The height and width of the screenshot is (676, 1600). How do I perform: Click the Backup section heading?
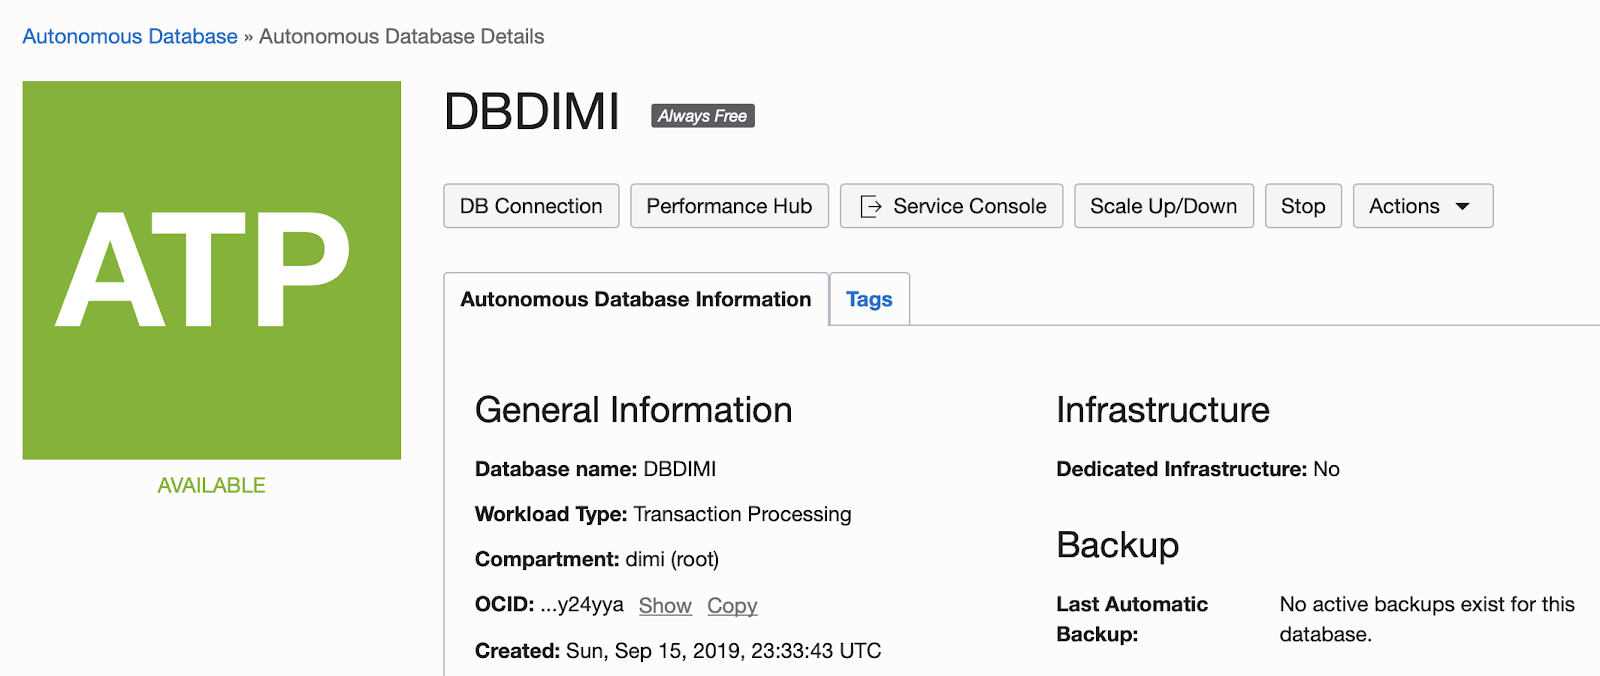(1117, 545)
